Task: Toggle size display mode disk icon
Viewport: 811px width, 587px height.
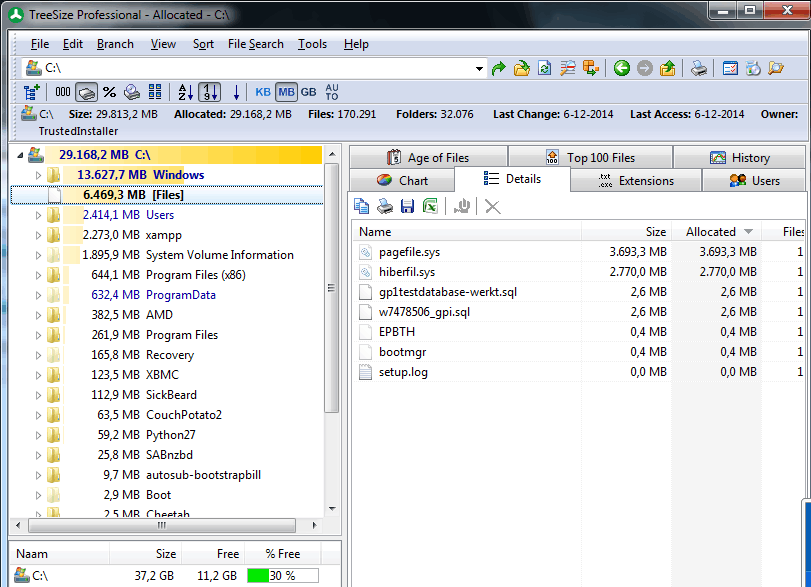Action: click(132, 92)
